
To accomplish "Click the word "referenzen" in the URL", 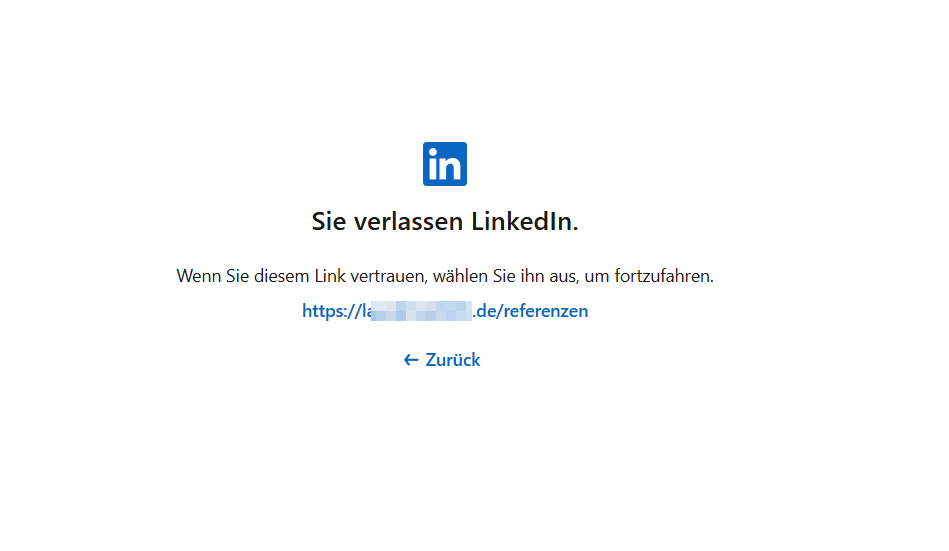I will [x=546, y=311].
